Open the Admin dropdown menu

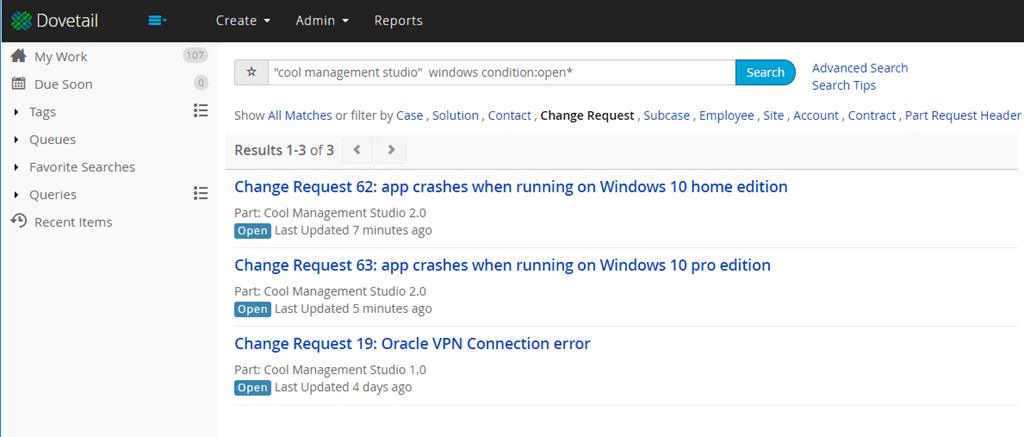[x=322, y=20]
